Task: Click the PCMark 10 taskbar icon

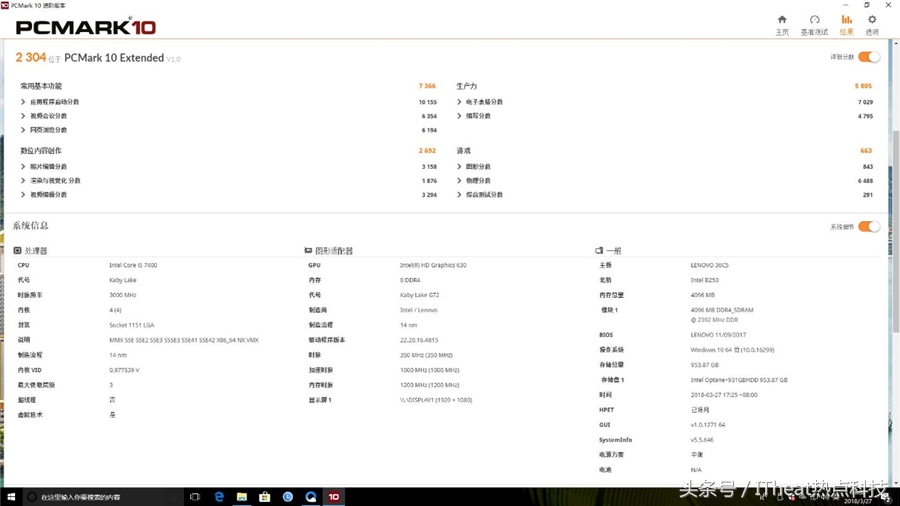Action: [334, 496]
